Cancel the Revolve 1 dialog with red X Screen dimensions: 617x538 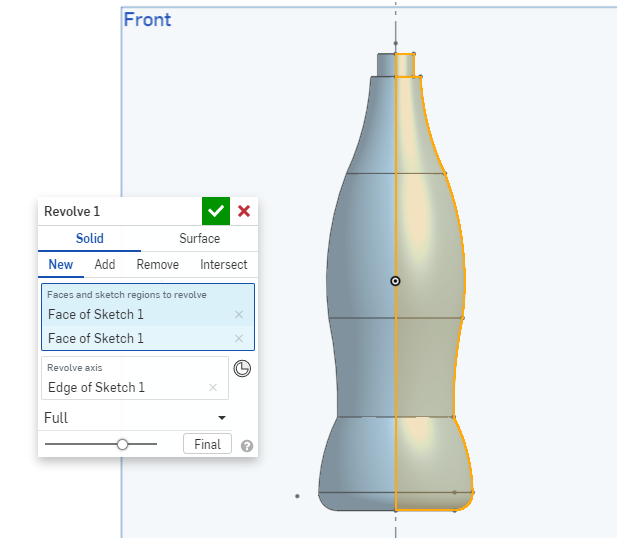(244, 211)
